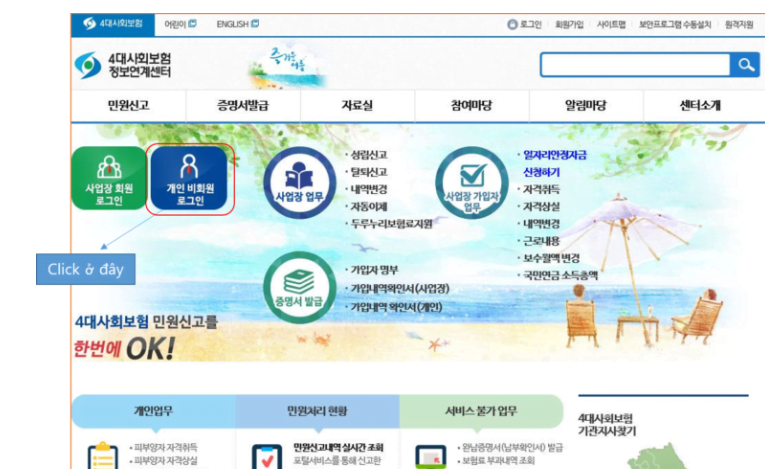Viewport: 765px width, 469px height.
Task: Select 자격상실 under 사업장 가입자 업무
Action: click(x=541, y=207)
